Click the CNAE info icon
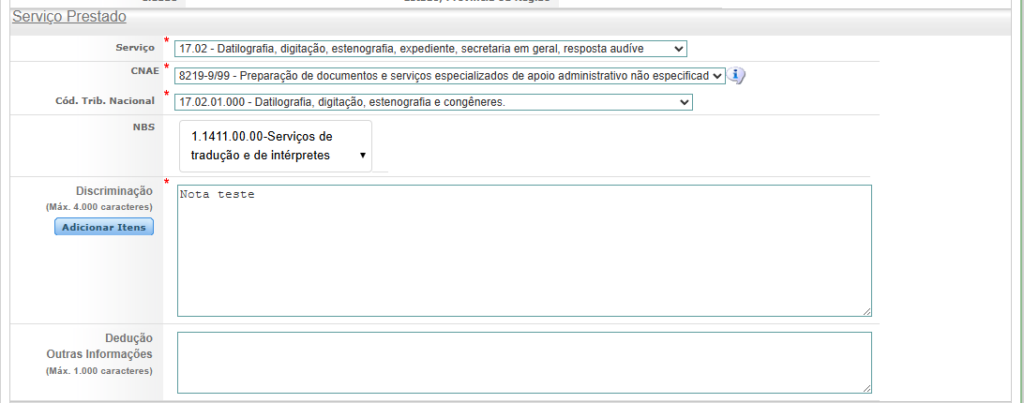Screen dimensions: 1024x403 [736, 75]
